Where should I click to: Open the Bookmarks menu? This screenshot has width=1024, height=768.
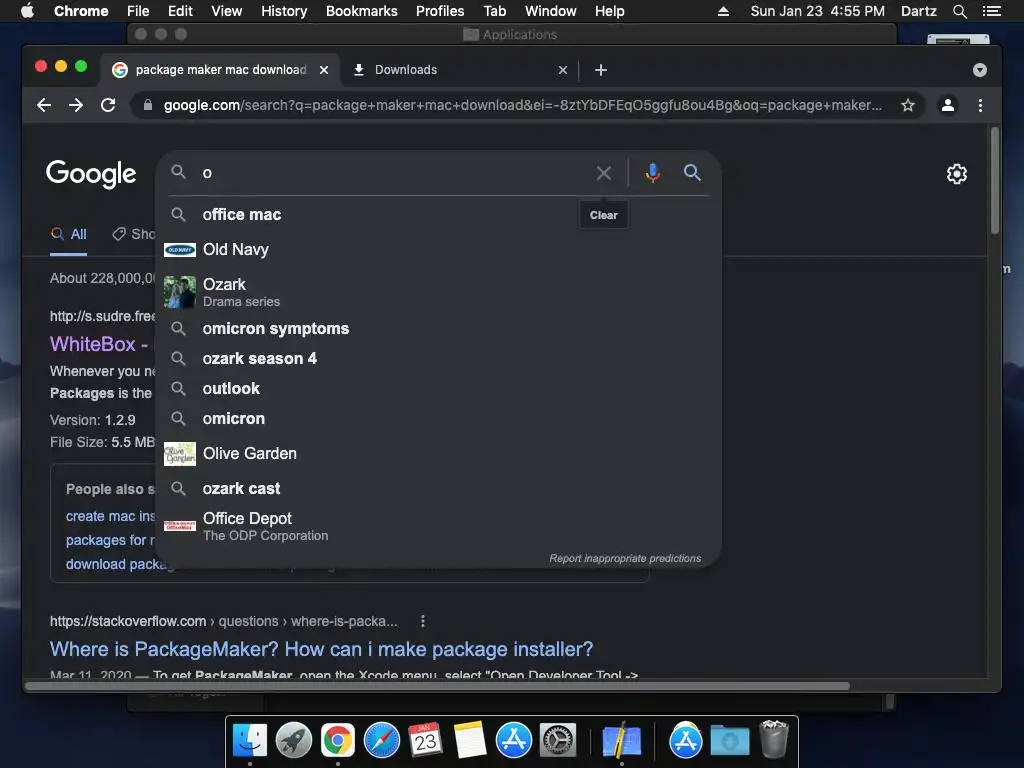click(x=362, y=11)
